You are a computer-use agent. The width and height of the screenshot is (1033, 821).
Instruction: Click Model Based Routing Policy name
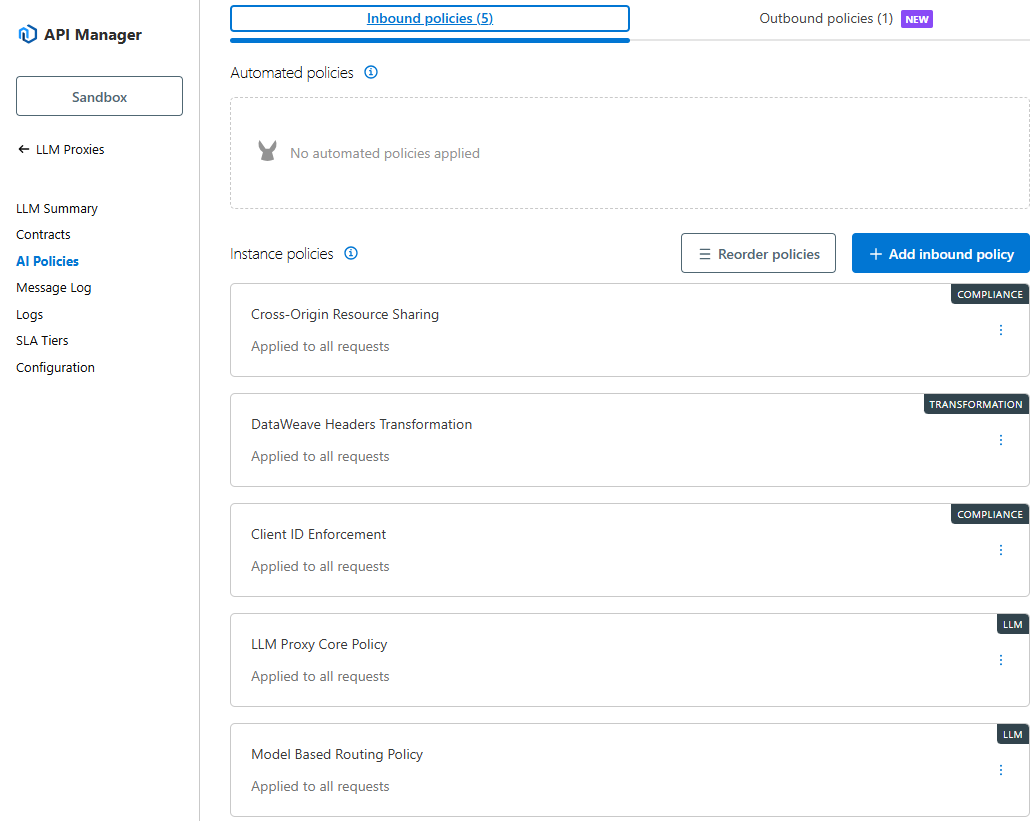(x=337, y=754)
